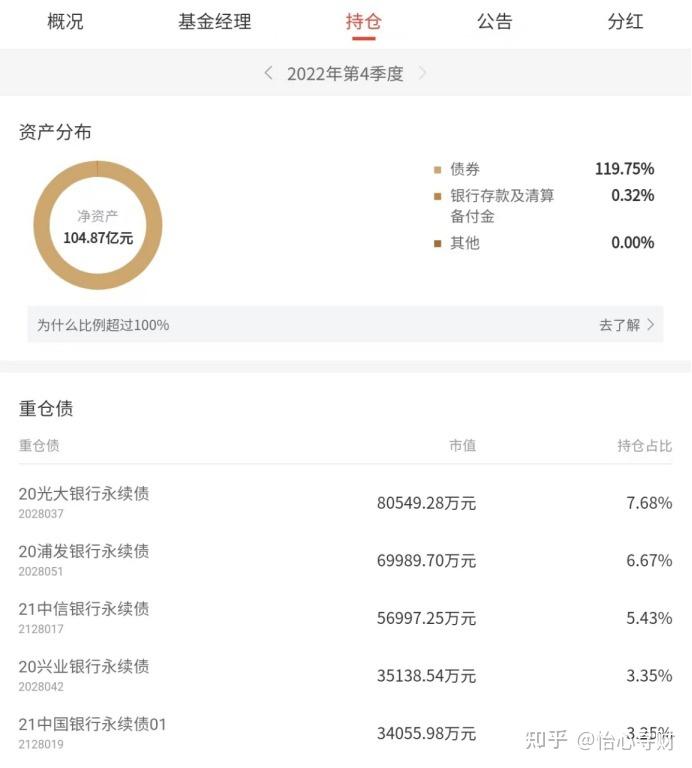The height and width of the screenshot is (768, 692).
Task: Open the 21中国银行永续债01 bond row
Action: pos(345,733)
